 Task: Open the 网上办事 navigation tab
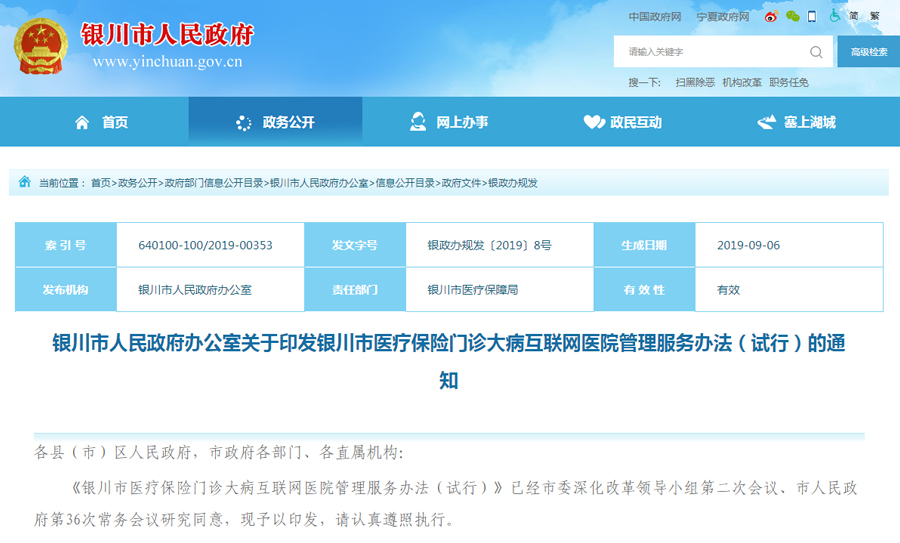449,122
